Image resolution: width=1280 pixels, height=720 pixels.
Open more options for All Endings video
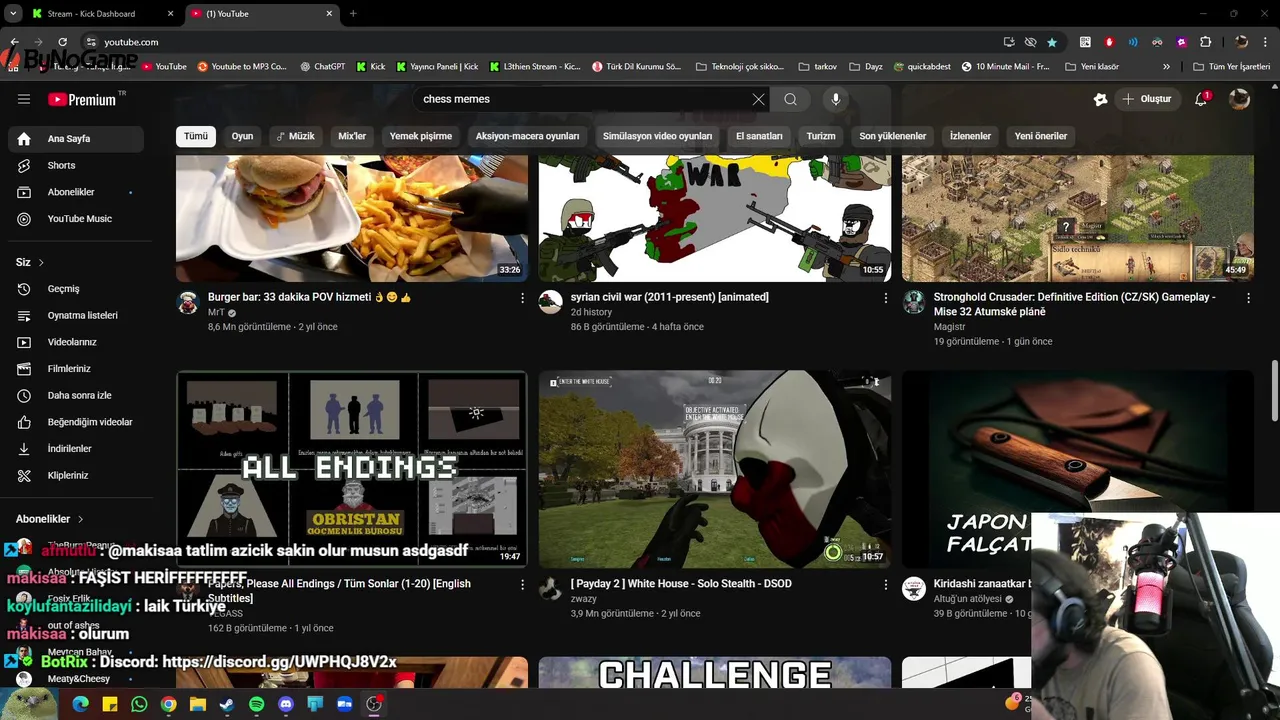click(522, 584)
